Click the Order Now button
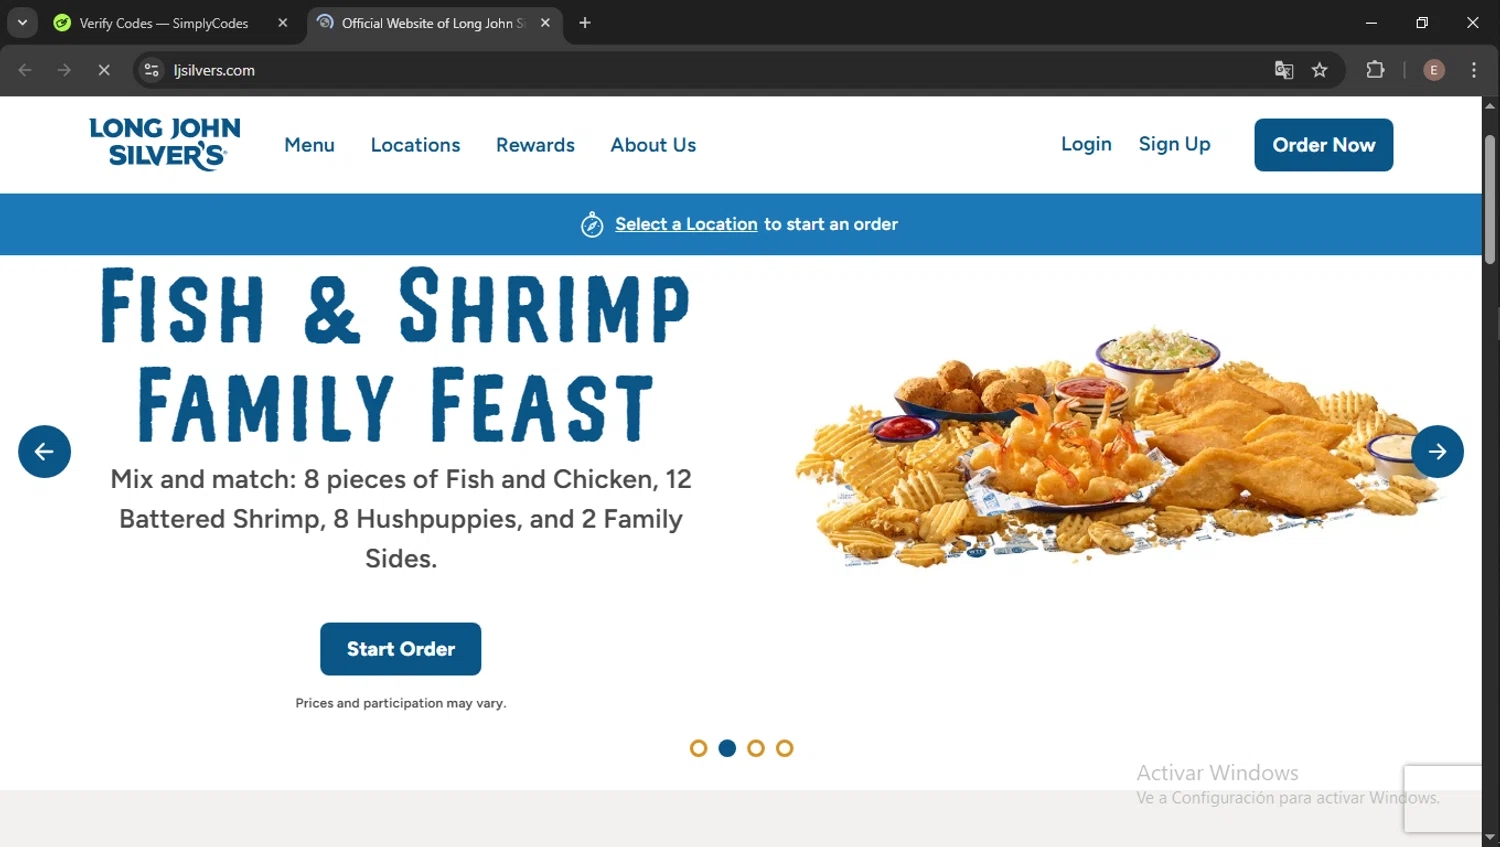Screen dimensions: 1500x847 tap(1323, 145)
